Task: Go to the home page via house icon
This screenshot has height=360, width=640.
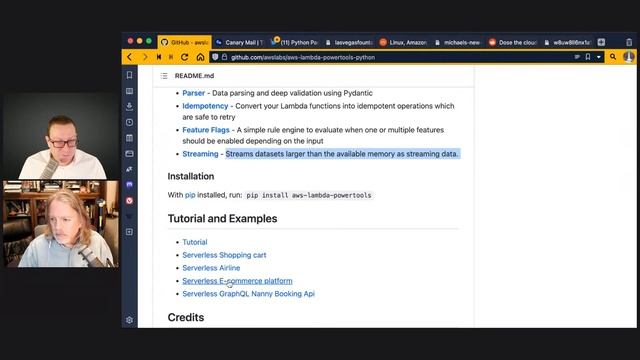Action: point(200,57)
